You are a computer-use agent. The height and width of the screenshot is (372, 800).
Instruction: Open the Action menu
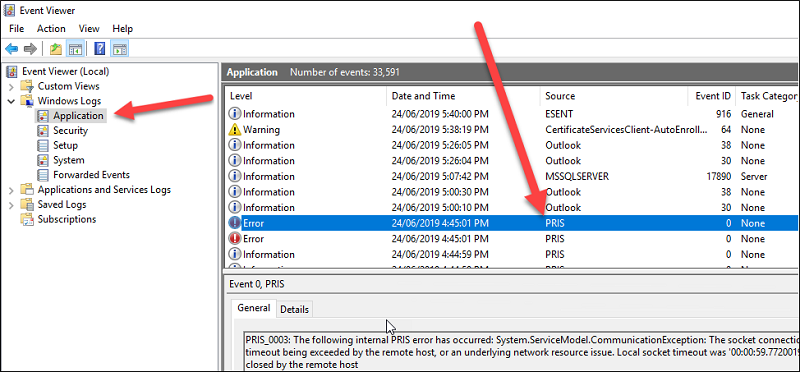[51, 29]
